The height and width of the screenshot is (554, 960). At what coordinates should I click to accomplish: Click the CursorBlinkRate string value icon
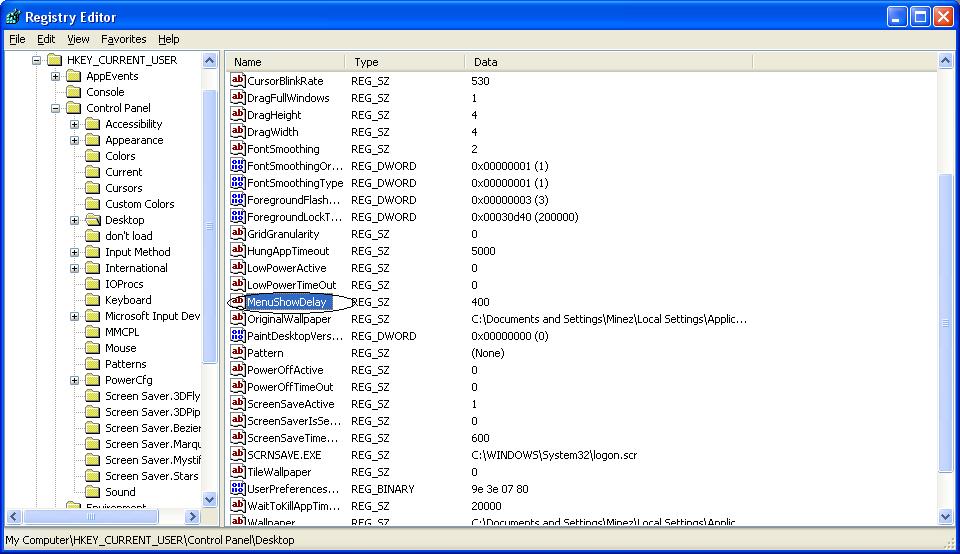coord(238,80)
